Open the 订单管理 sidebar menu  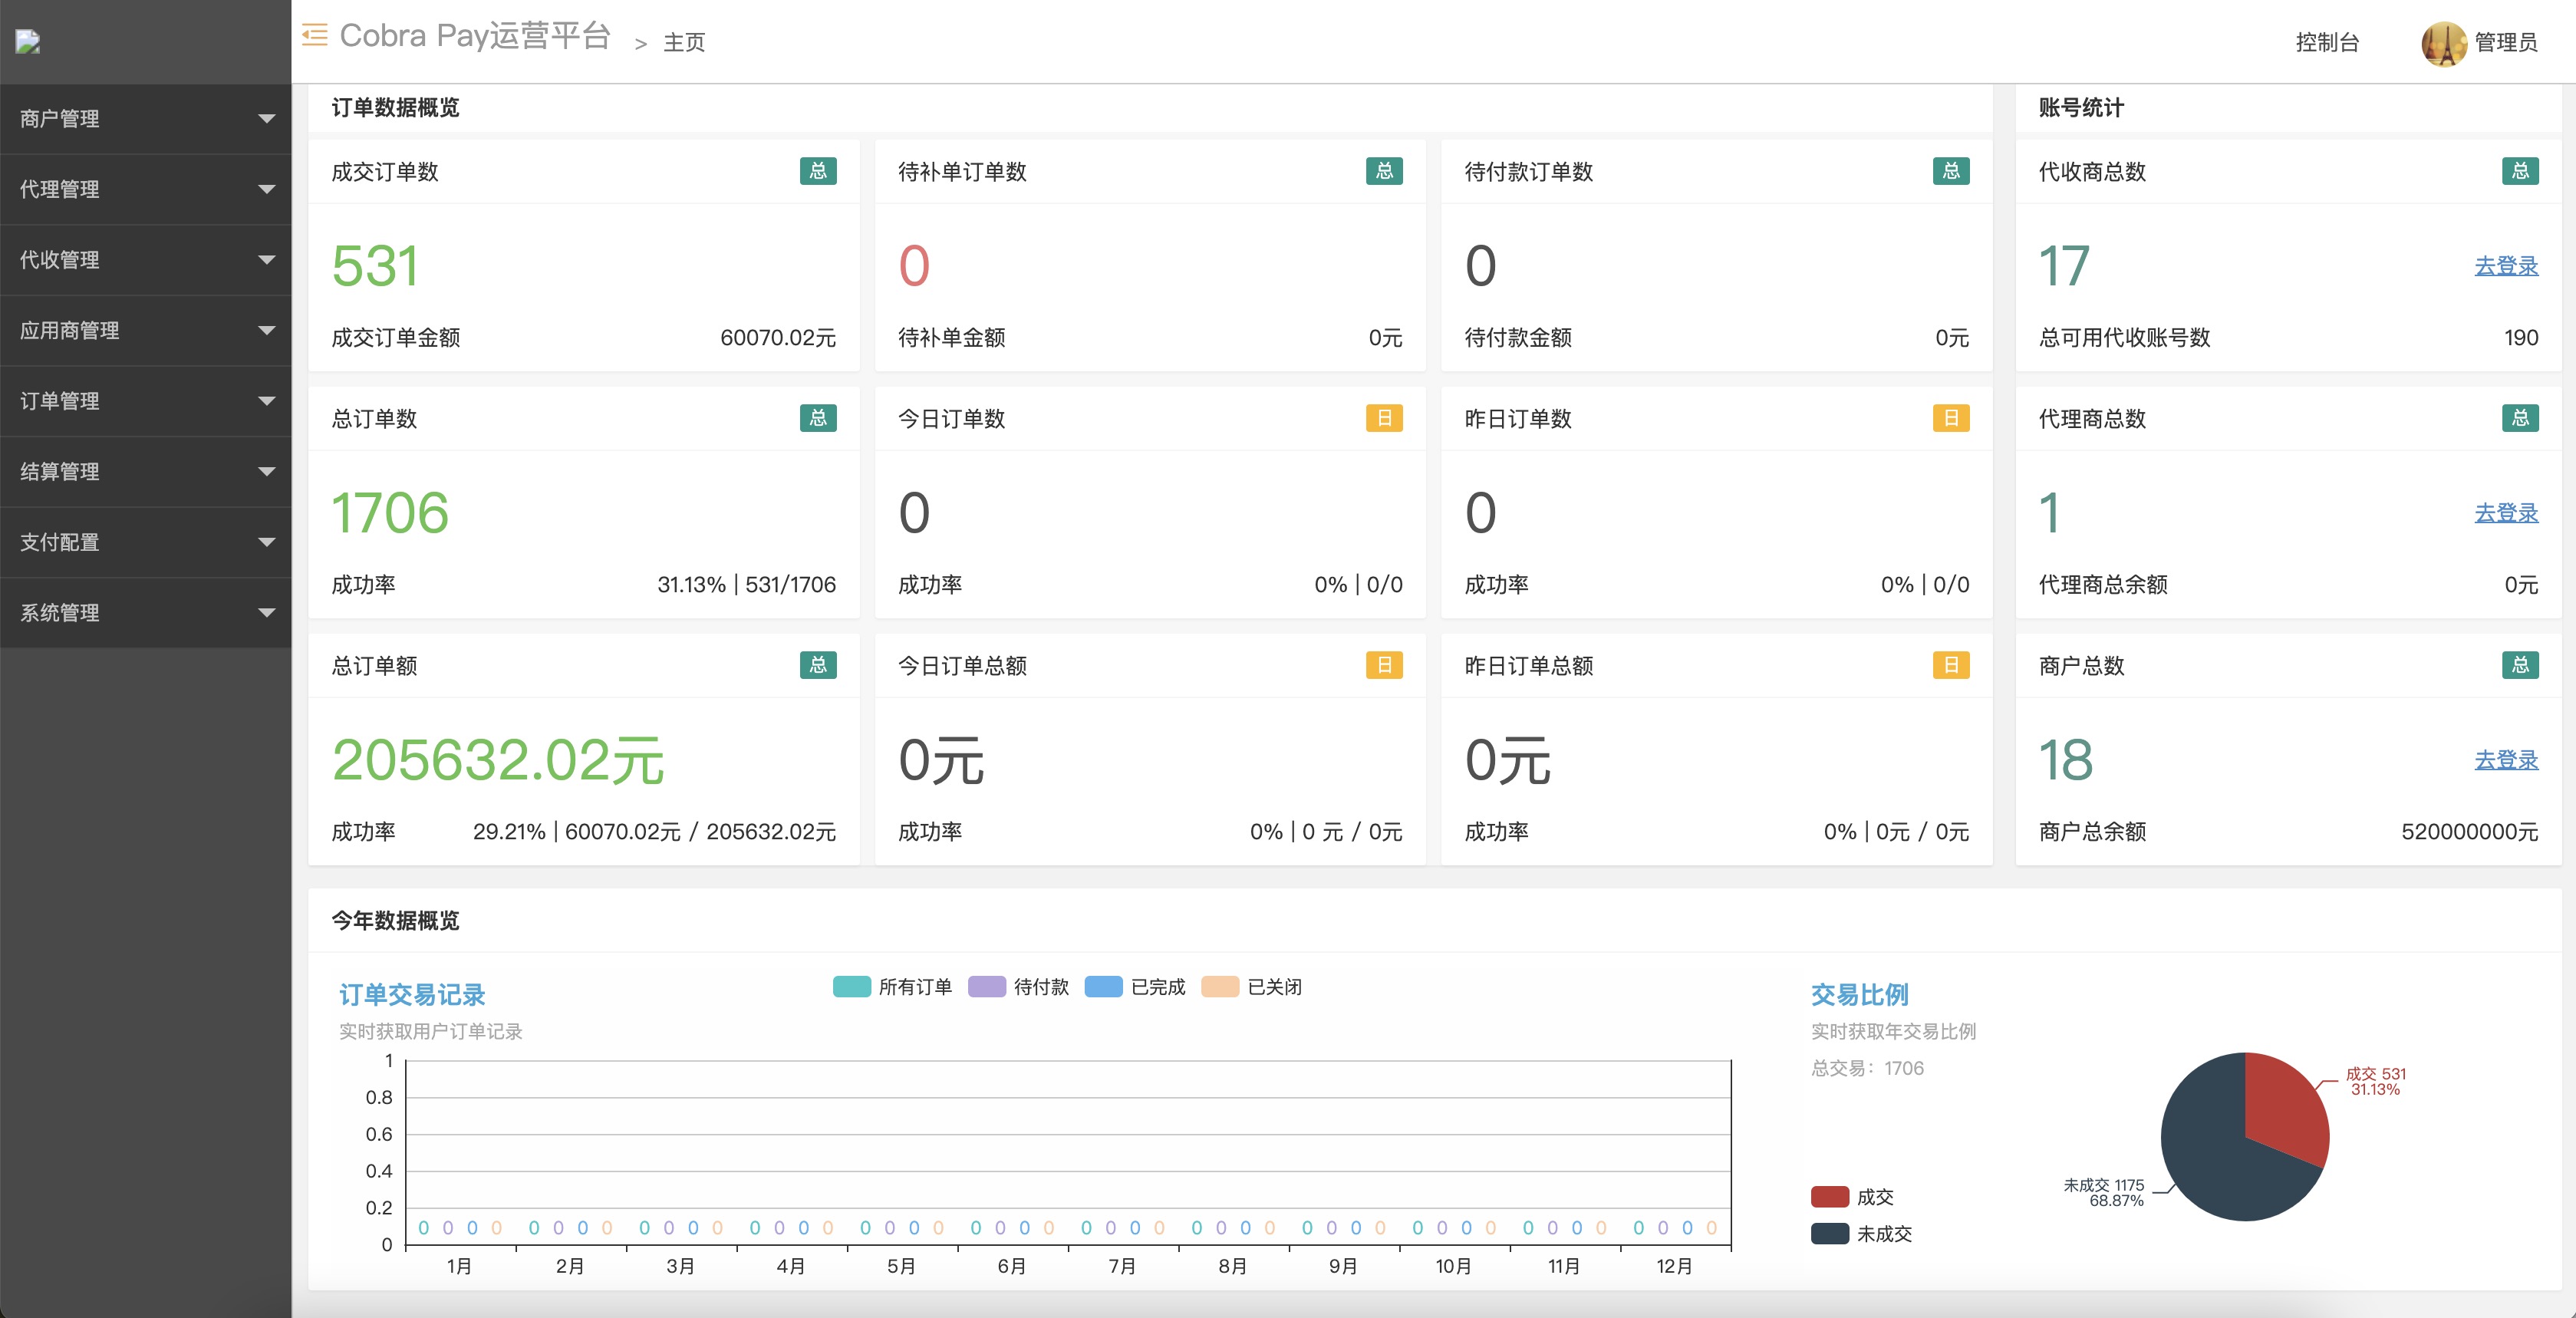point(145,401)
